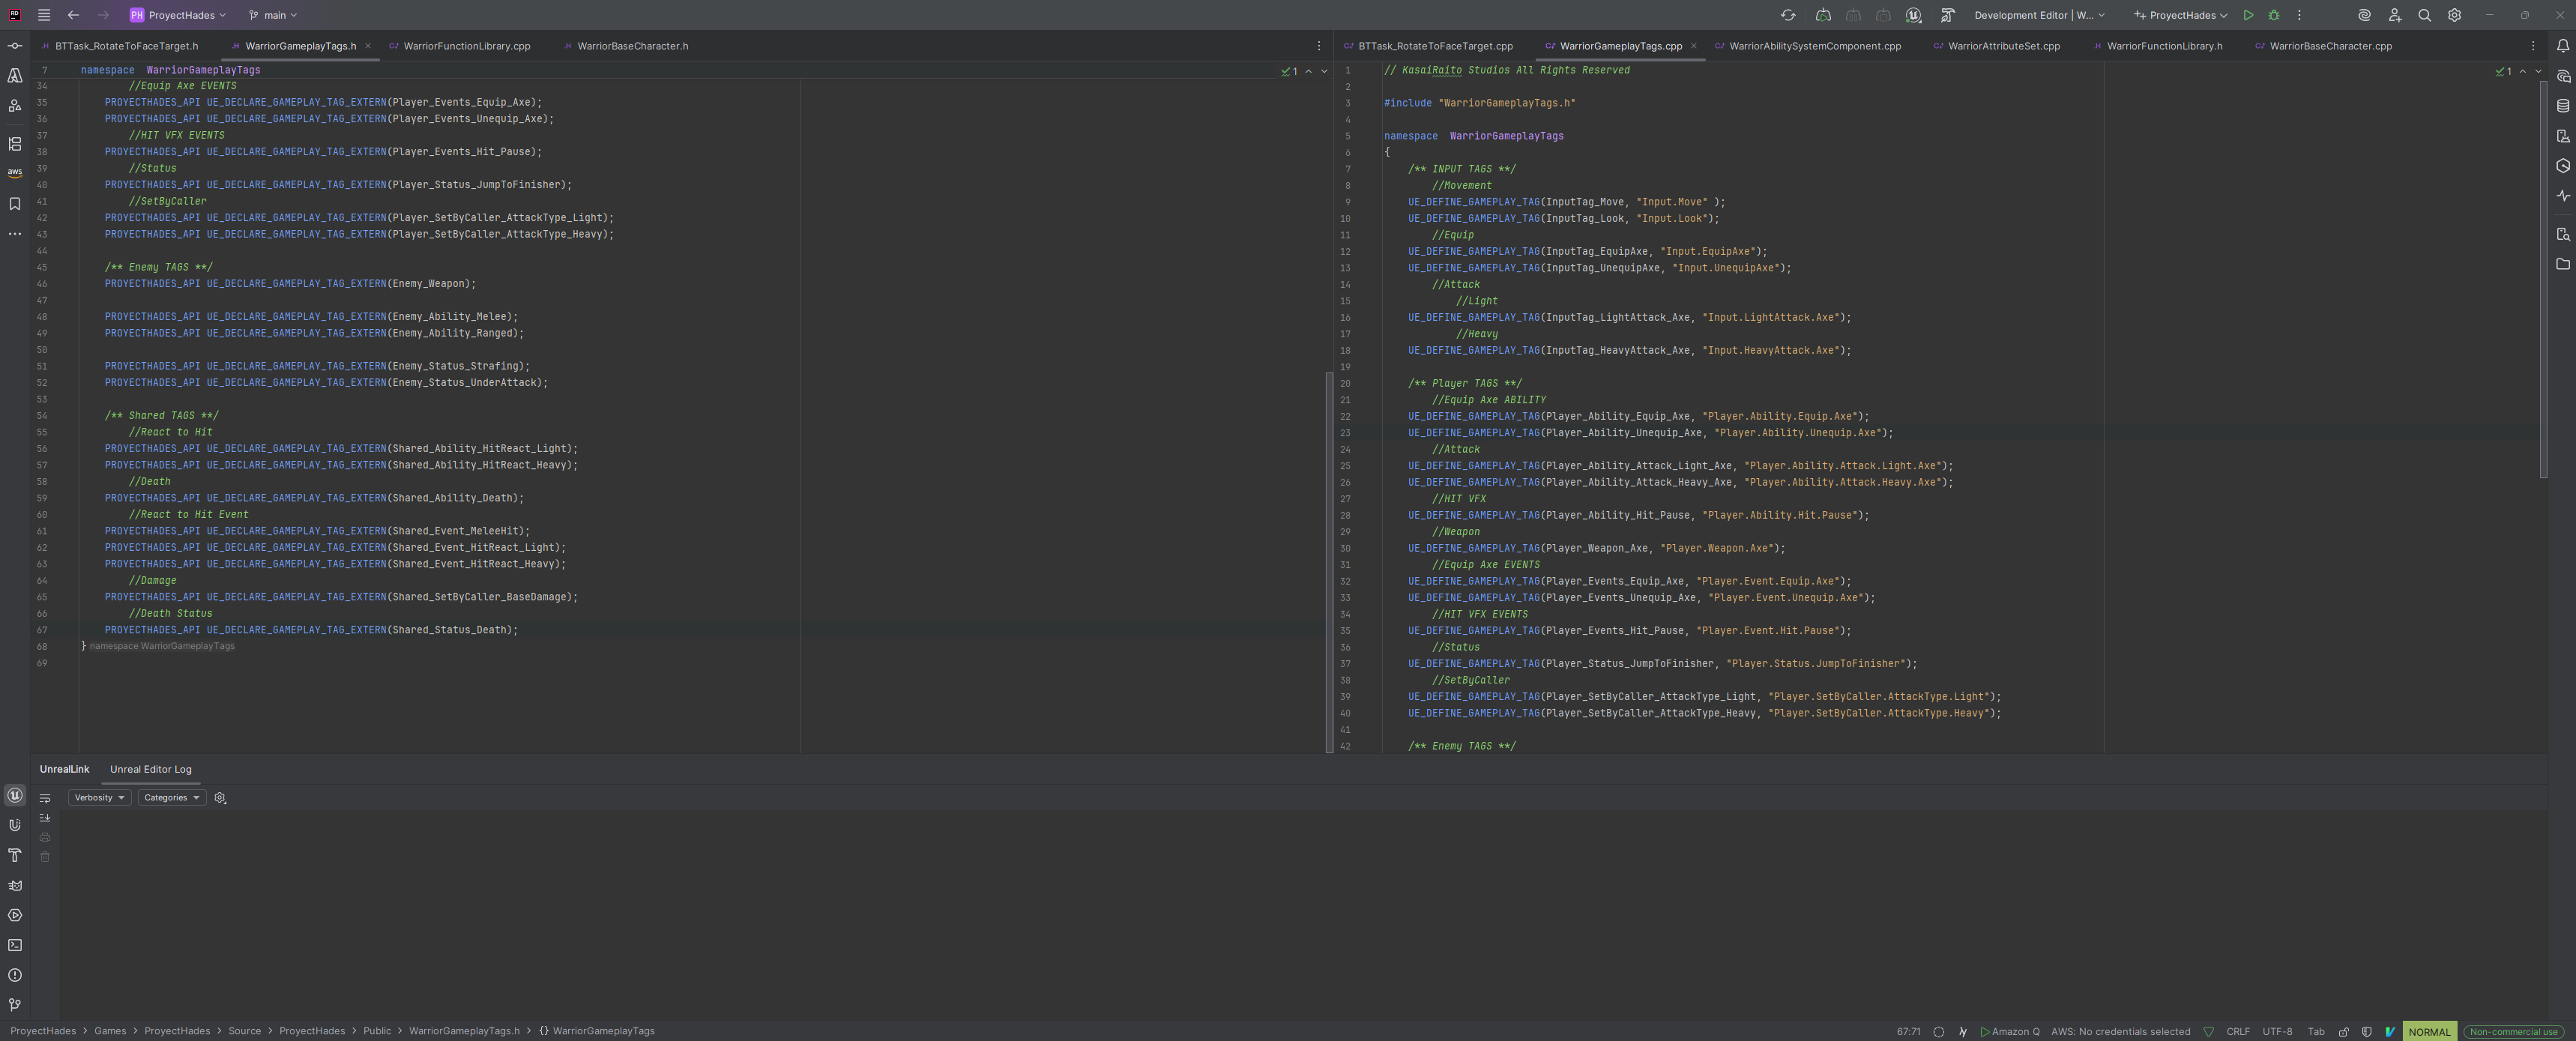
Task: Click WarriorGameplayTags.h breadcrumb
Action: (464, 1031)
